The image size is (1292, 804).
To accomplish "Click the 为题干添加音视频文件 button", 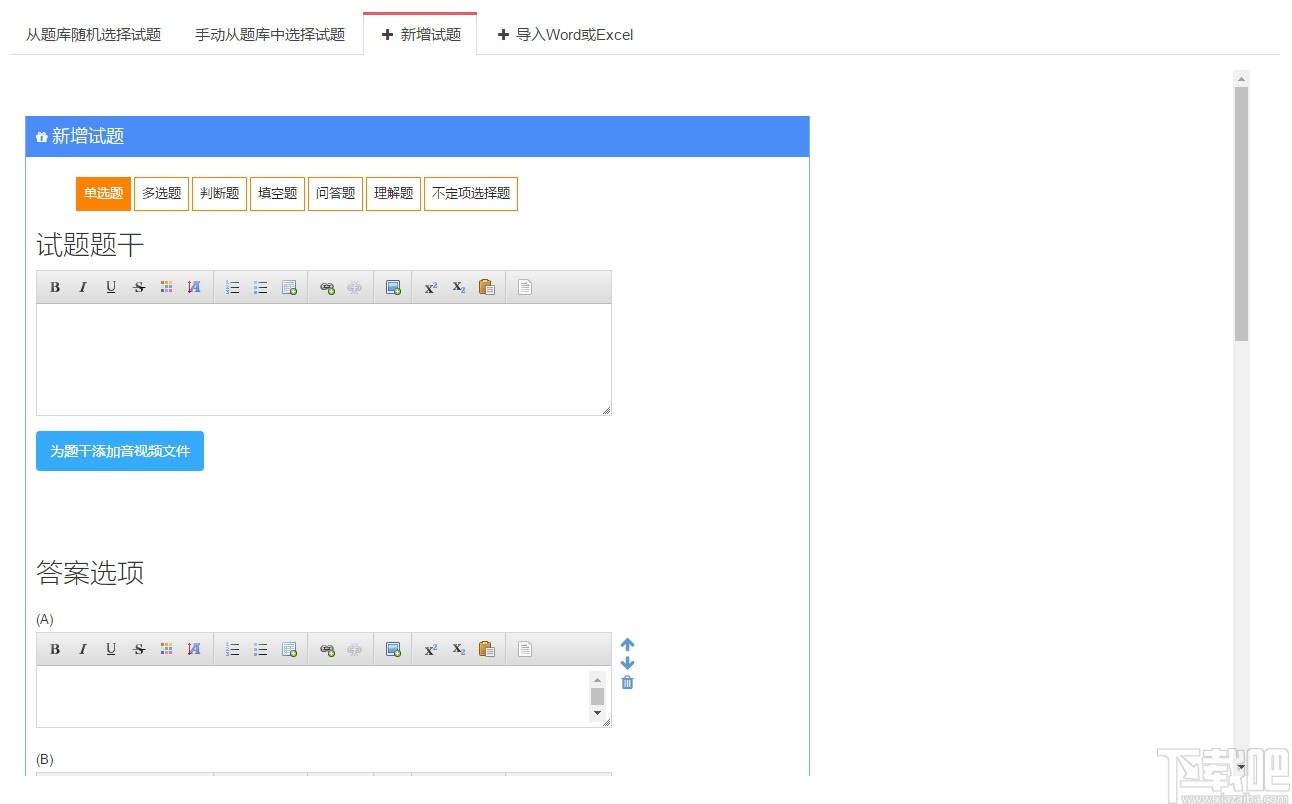I will (x=119, y=451).
